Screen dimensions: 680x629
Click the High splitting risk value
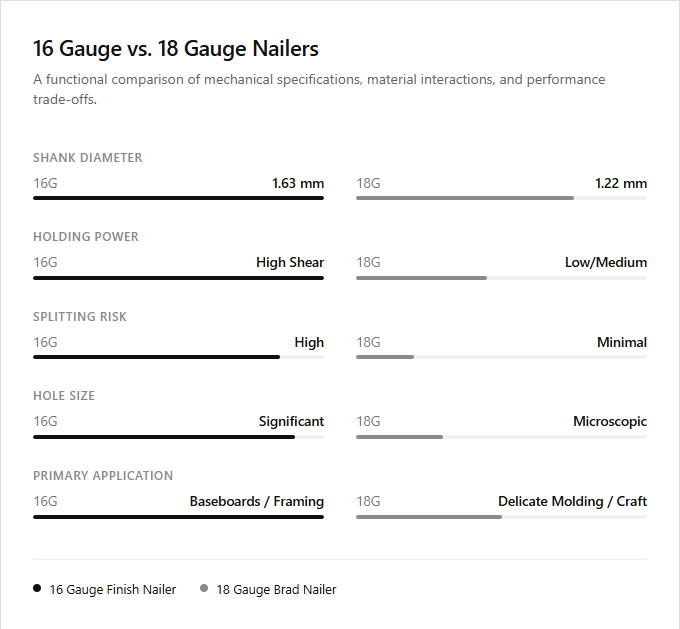click(309, 342)
